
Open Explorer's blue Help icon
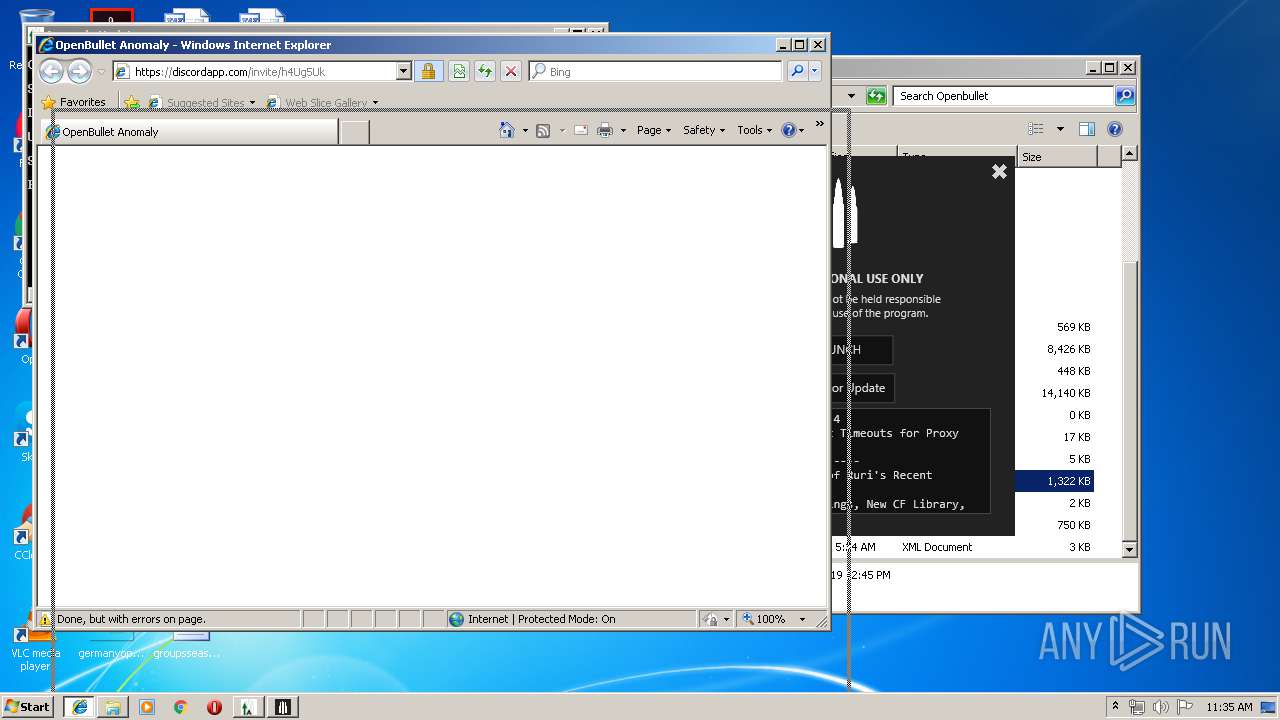pos(1115,129)
